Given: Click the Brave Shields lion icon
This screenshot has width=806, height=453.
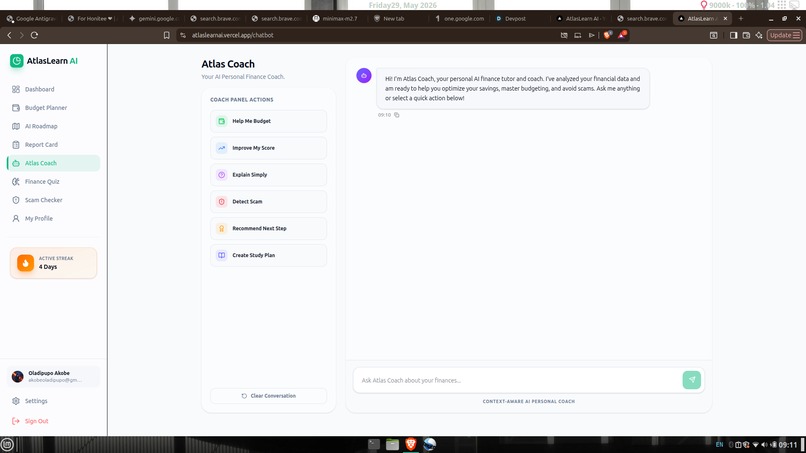Looking at the screenshot, I should [608, 35].
